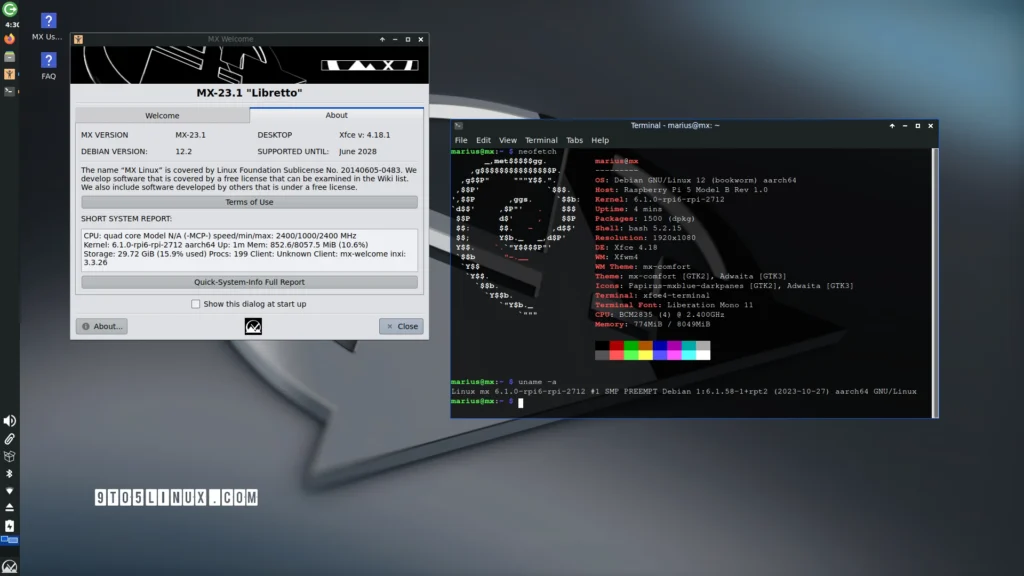
Task: Open the Bluetooth tray icon
Action: 9,473
